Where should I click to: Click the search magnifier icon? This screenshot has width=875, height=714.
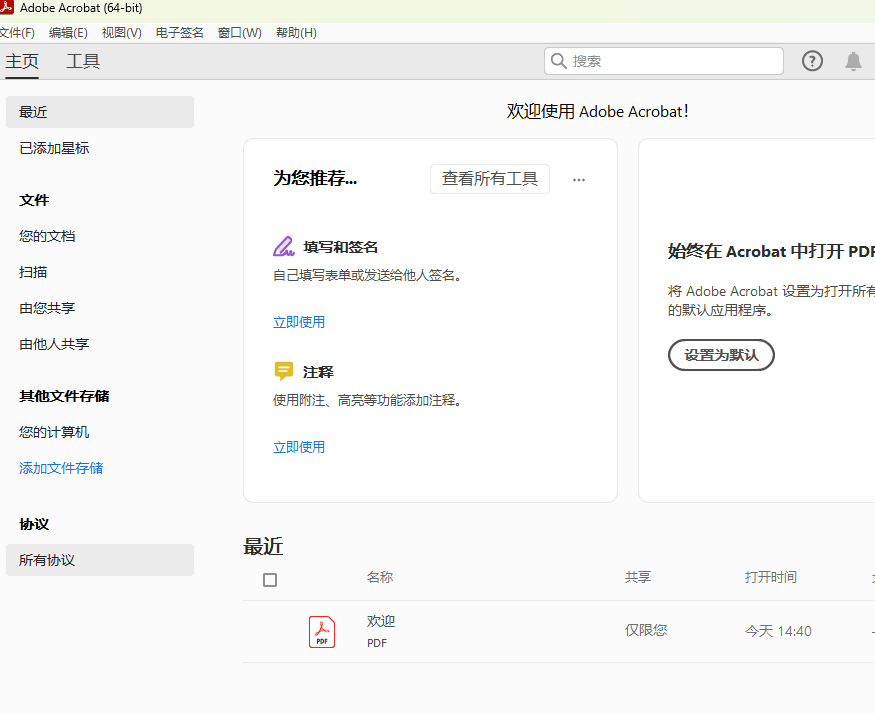pyautogui.click(x=559, y=61)
